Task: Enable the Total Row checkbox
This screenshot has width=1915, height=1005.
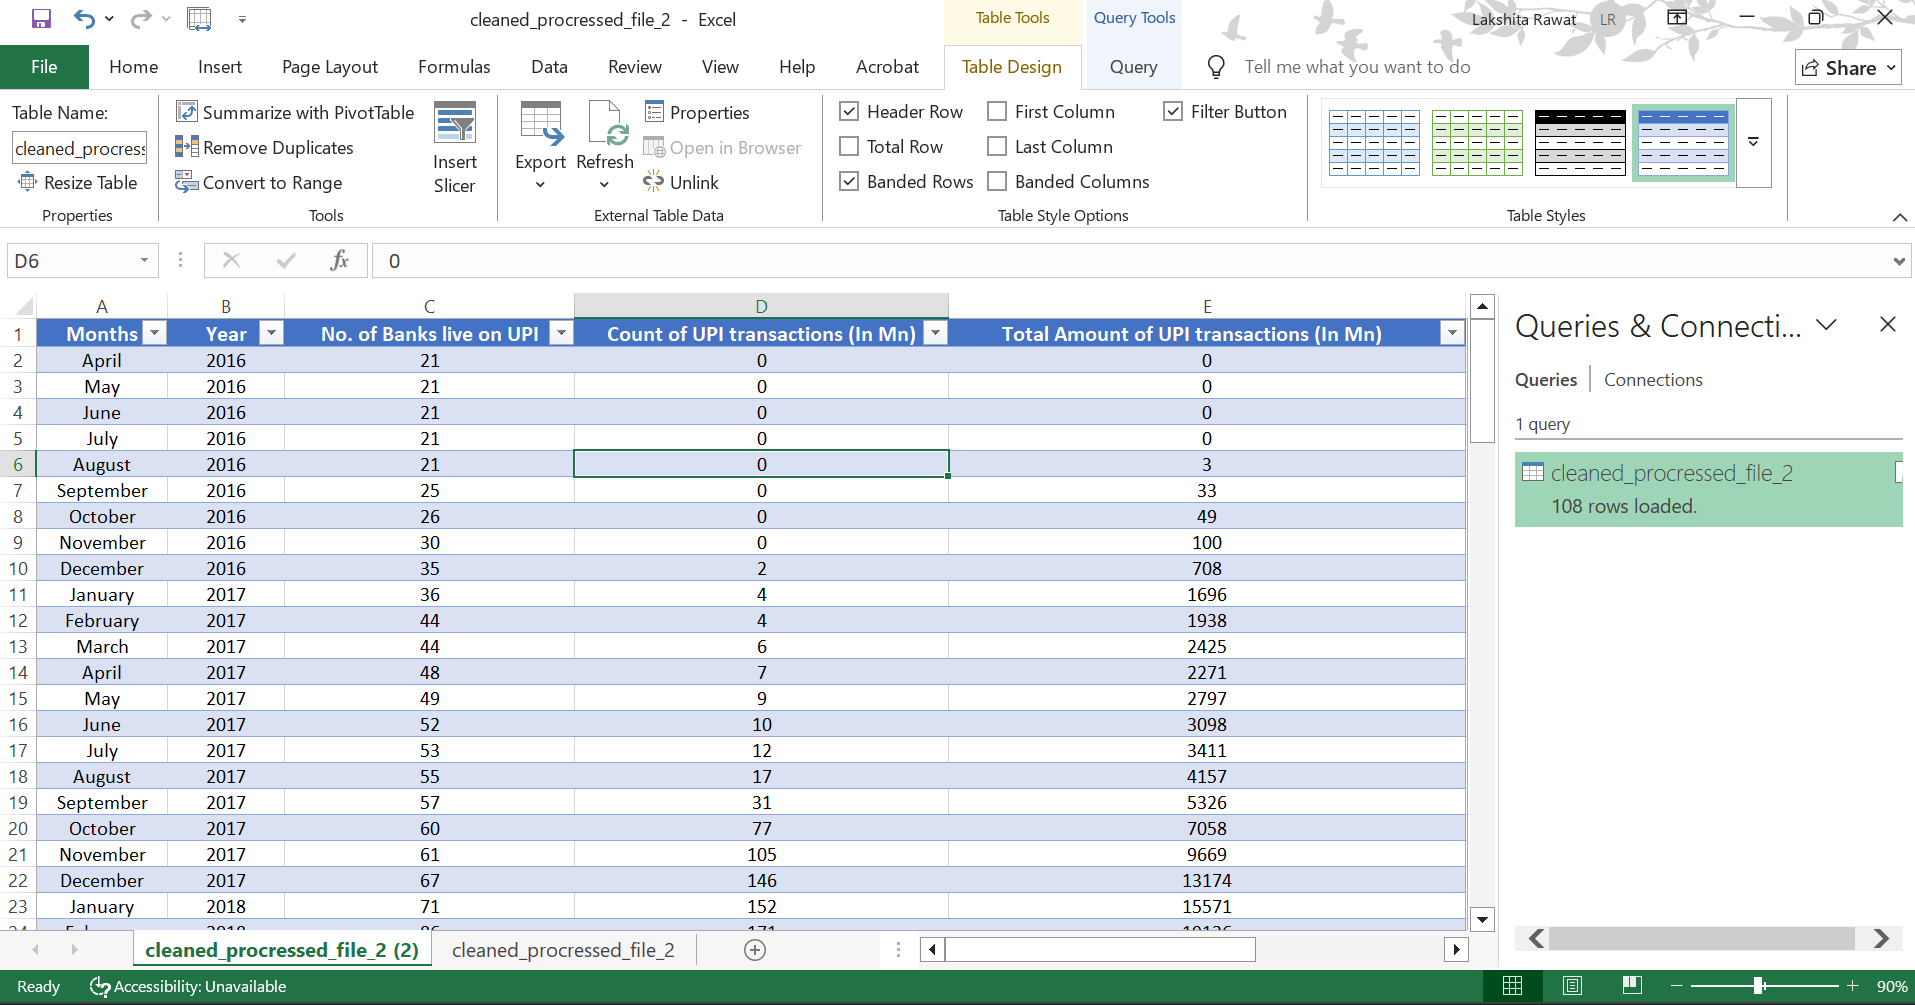Action: (849, 147)
